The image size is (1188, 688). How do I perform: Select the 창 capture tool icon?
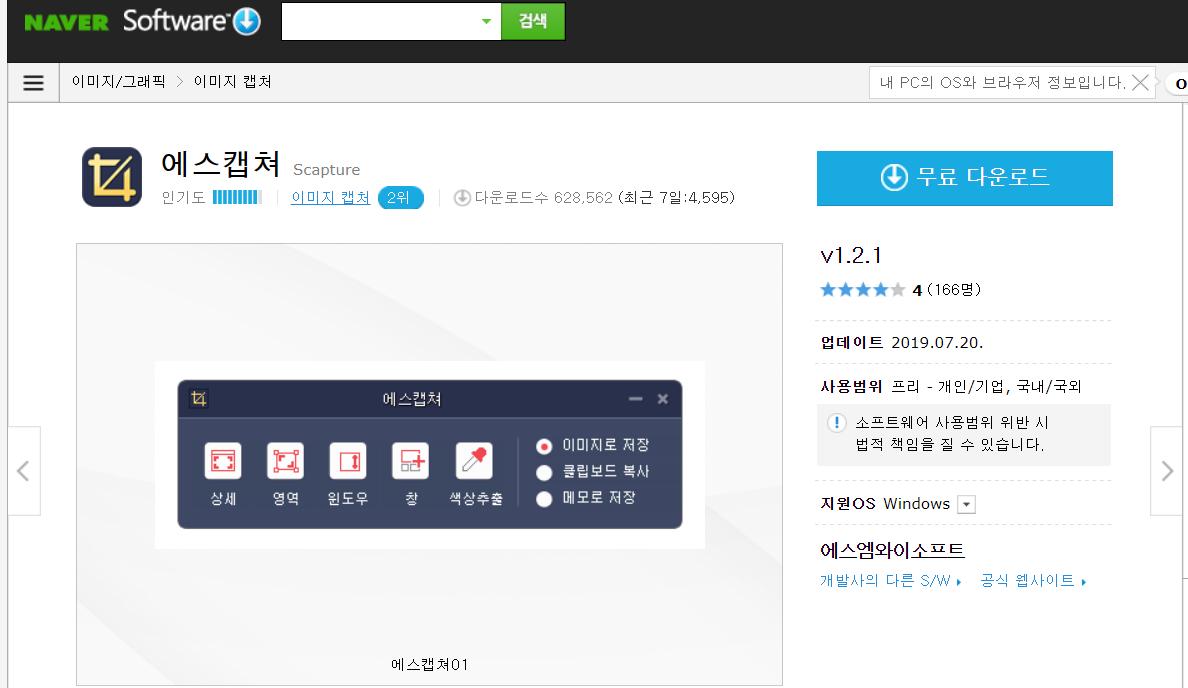[x=411, y=461]
